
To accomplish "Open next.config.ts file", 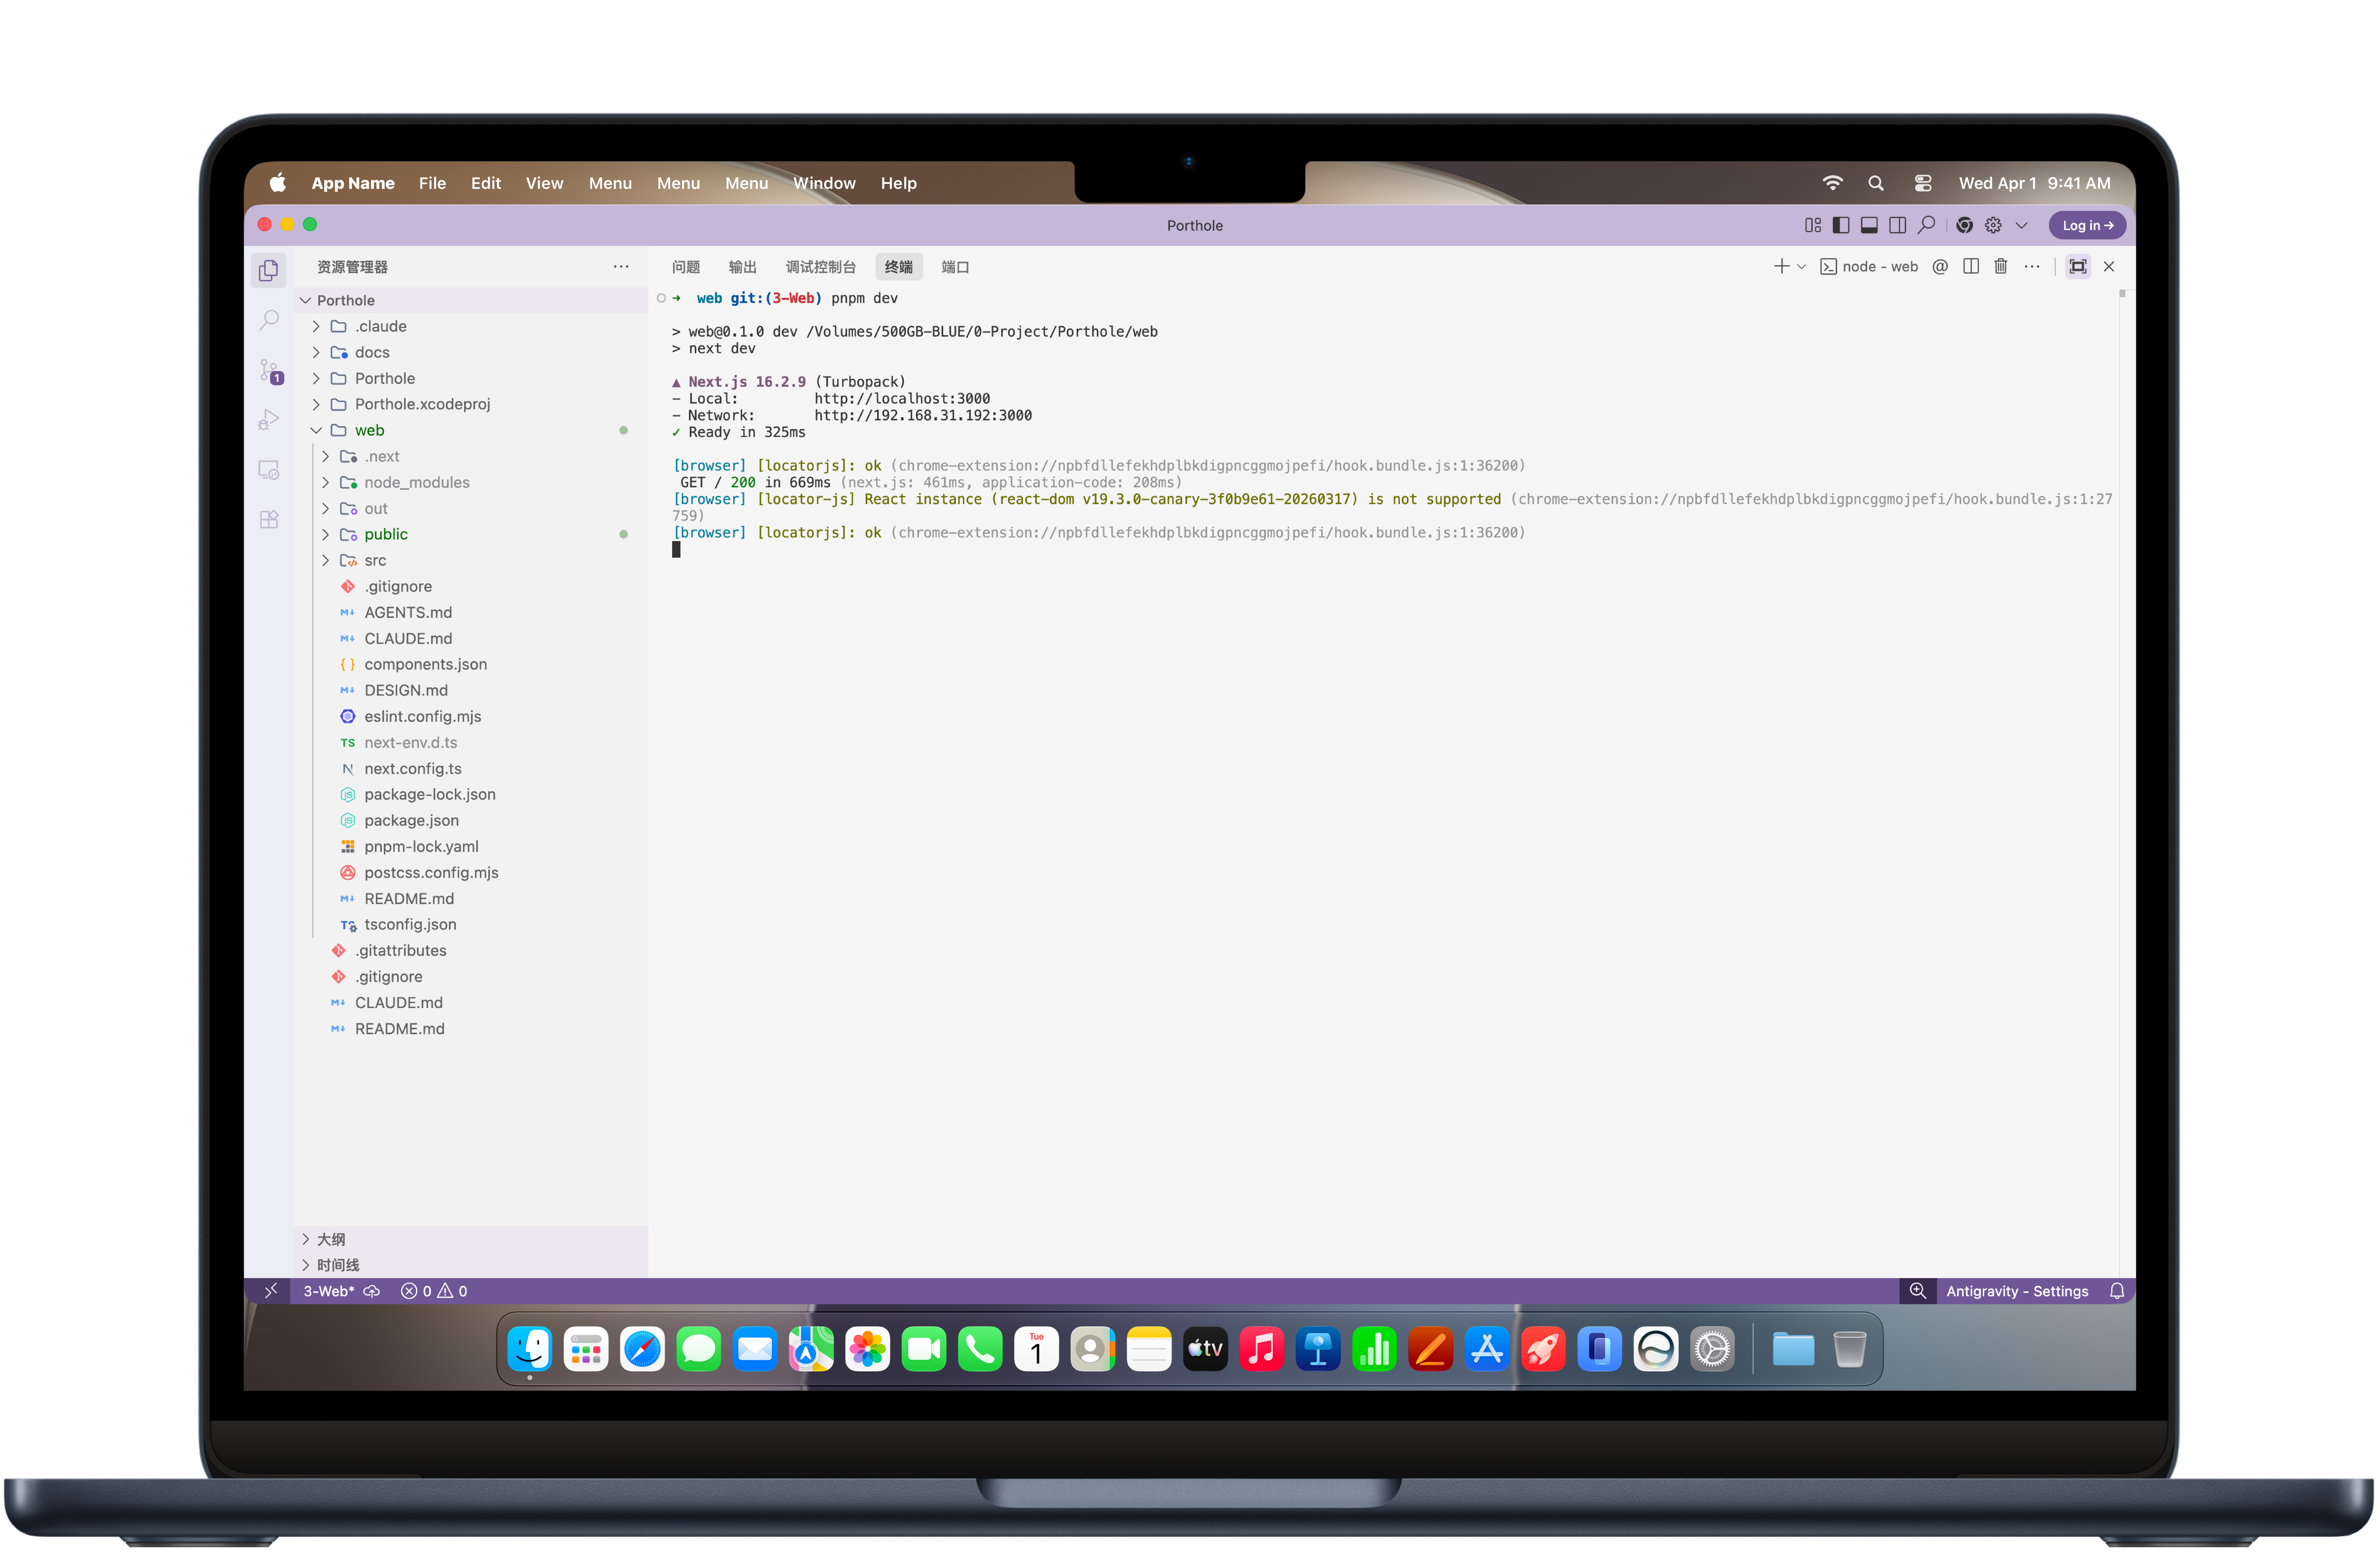I will pyautogui.click(x=471, y=768).
